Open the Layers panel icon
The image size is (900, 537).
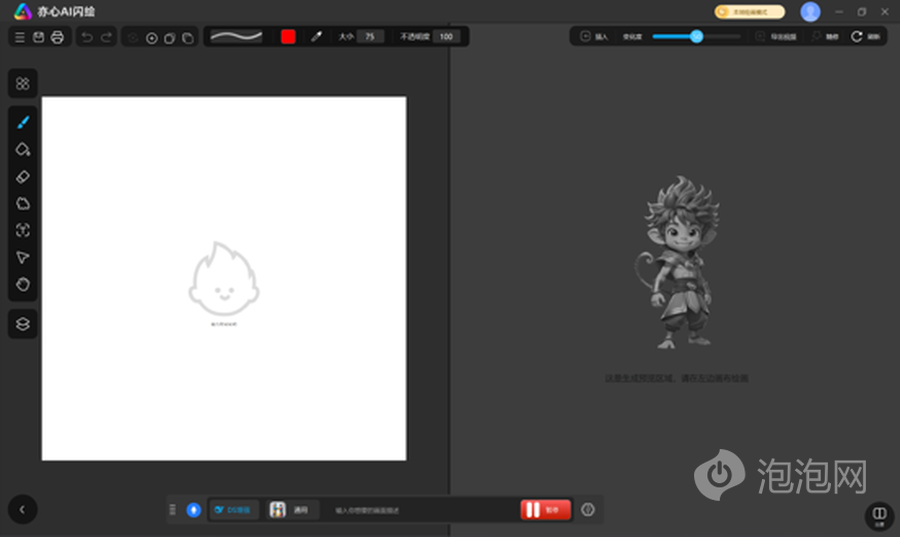22,323
